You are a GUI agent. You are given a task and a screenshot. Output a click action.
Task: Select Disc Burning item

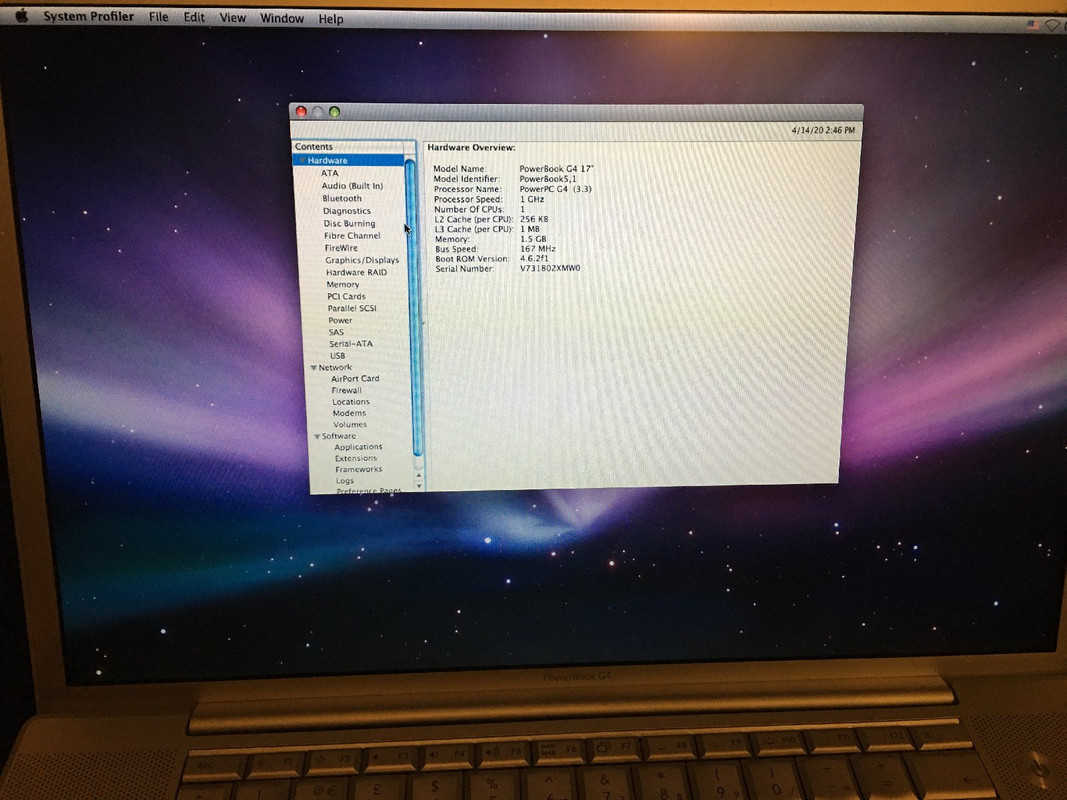[x=349, y=223]
